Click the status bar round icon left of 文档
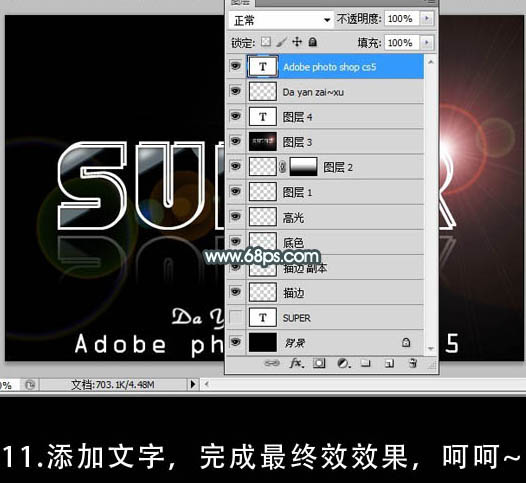This screenshot has width=526, height=483. (x=30, y=385)
